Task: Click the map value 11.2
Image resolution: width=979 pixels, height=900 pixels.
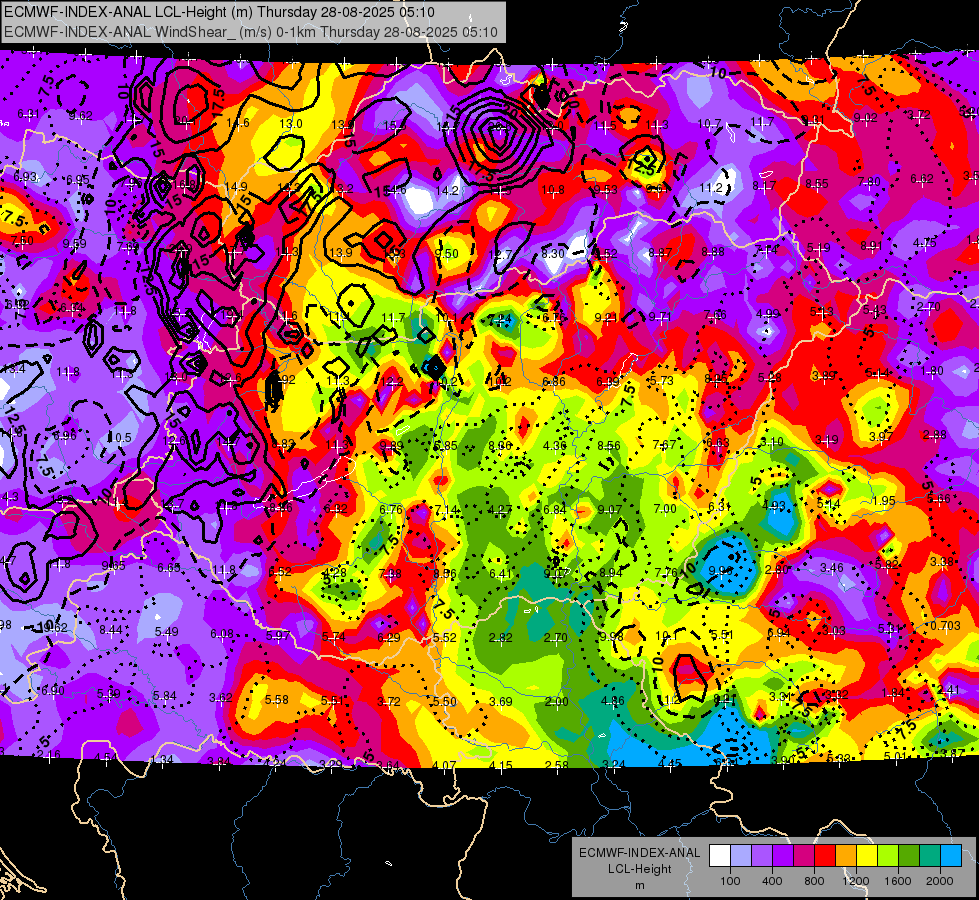Action: [x=711, y=187]
